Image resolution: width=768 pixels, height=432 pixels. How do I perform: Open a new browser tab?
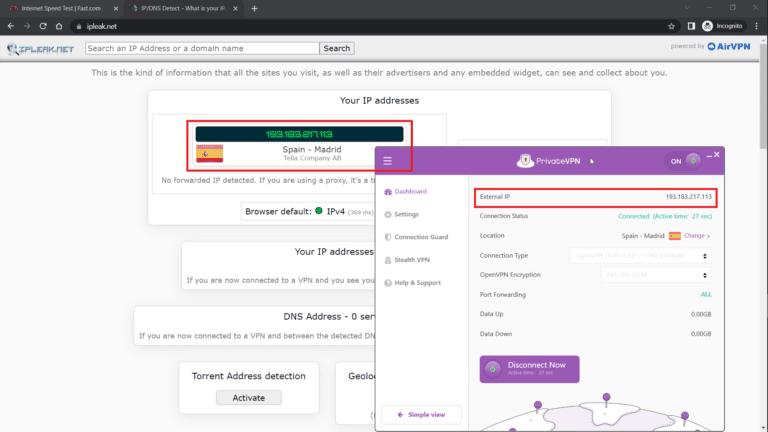(254, 8)
